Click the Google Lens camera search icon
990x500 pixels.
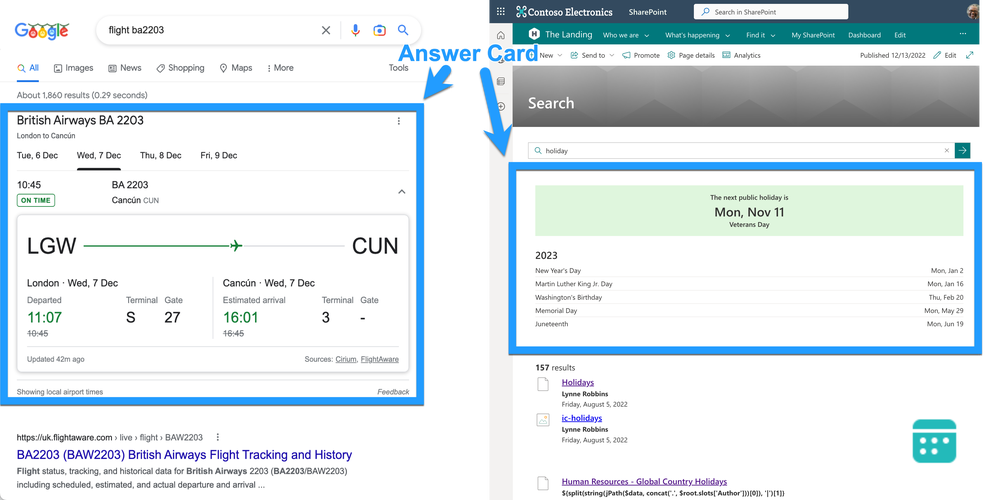(379, 30)
